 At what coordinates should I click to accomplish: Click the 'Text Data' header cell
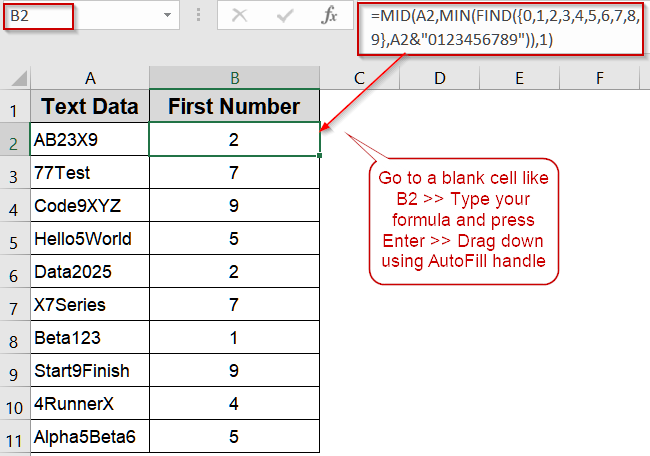point(90,107)
